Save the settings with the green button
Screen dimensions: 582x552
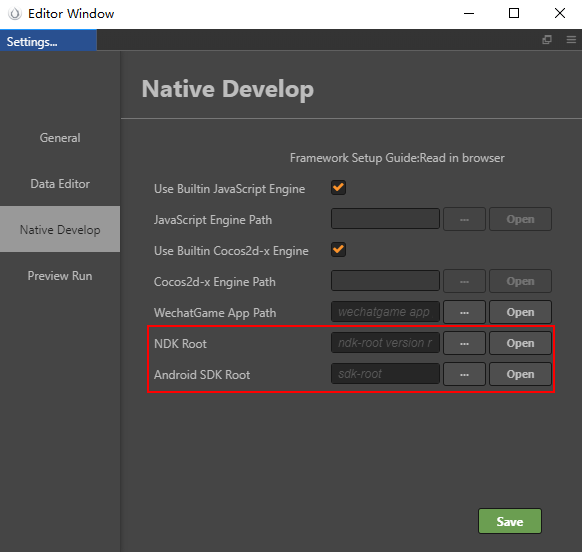(x=510, y=521)
